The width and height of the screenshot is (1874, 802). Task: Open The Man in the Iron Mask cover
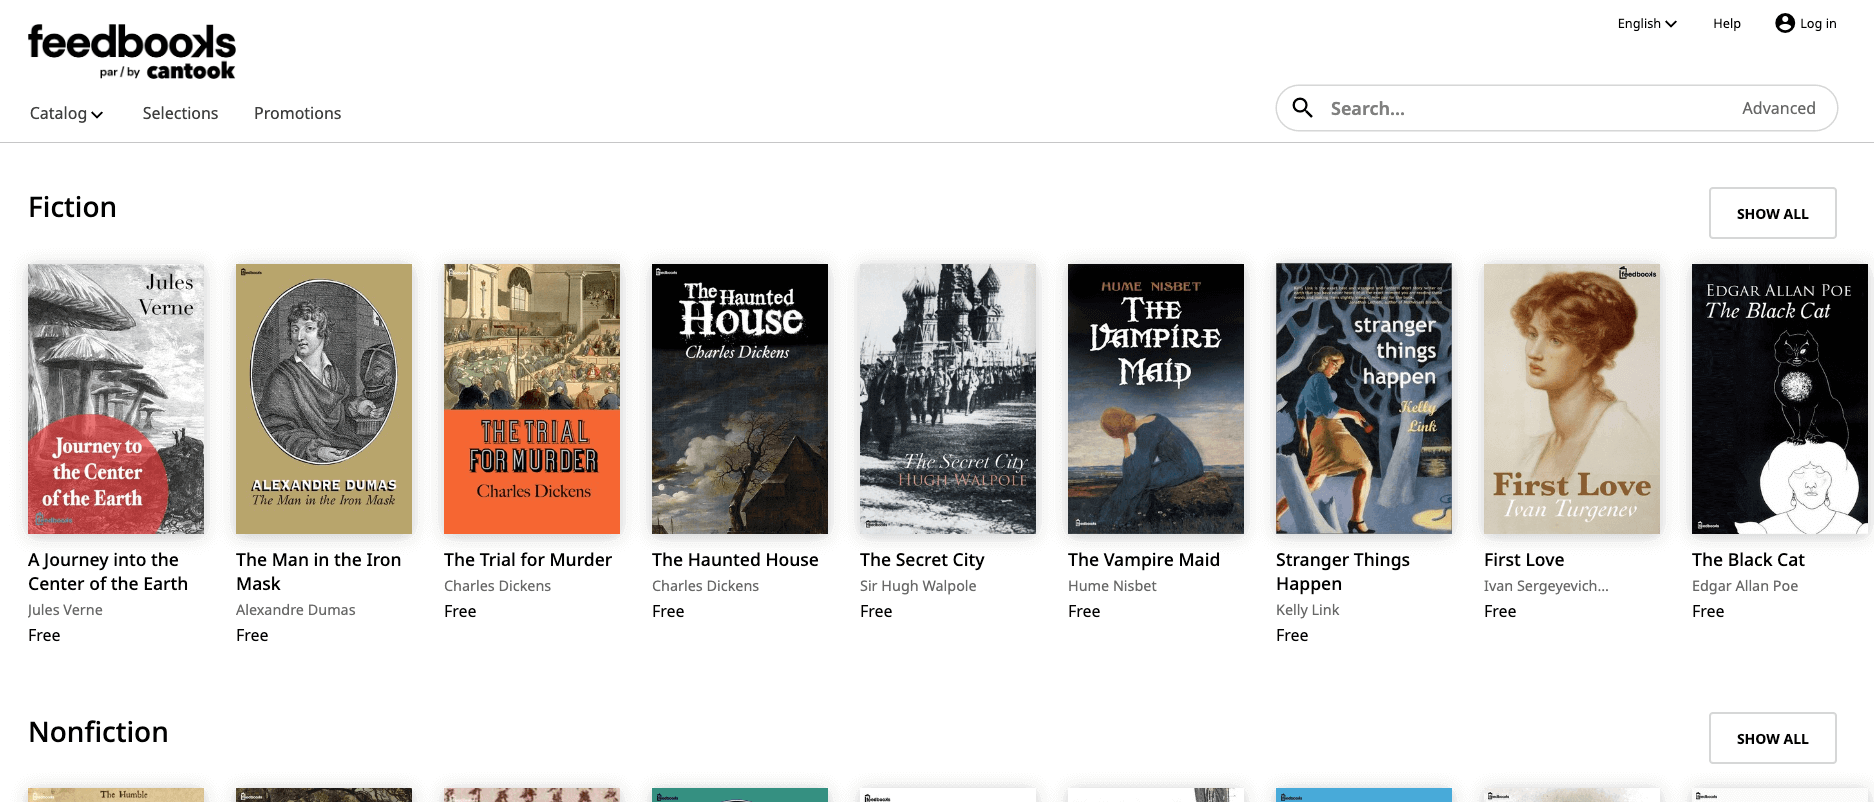pyautogui.click(x=324, y=399)
